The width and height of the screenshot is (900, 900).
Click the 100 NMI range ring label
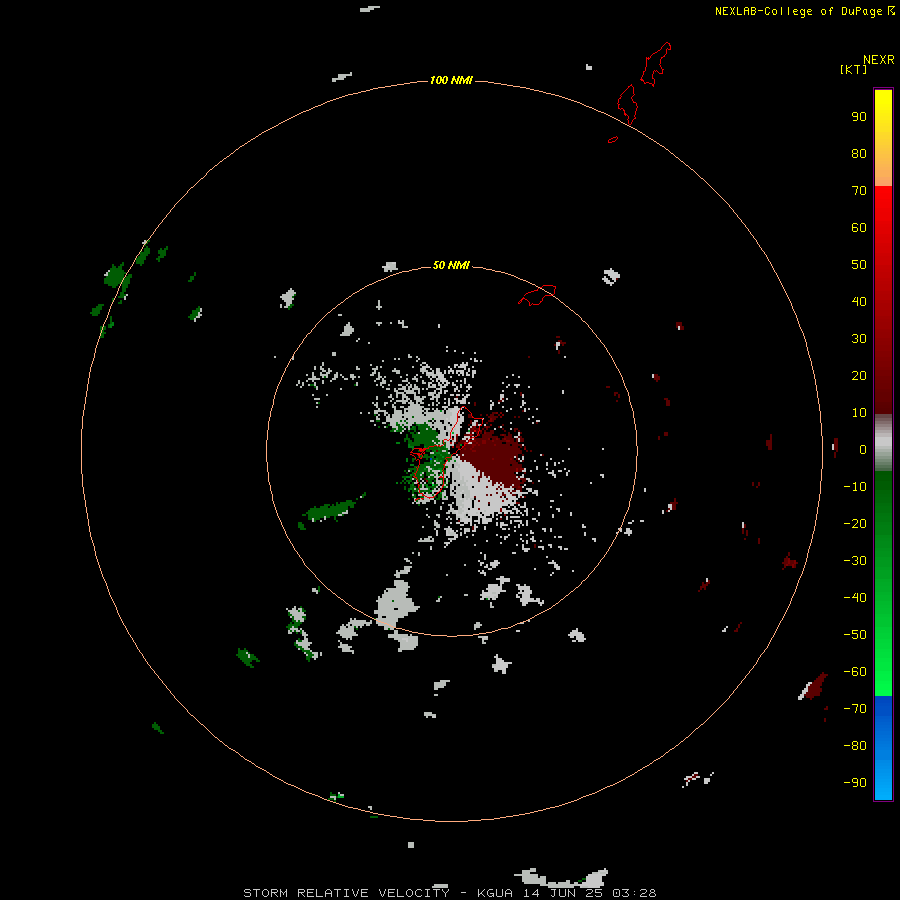(x=451, y=80)
